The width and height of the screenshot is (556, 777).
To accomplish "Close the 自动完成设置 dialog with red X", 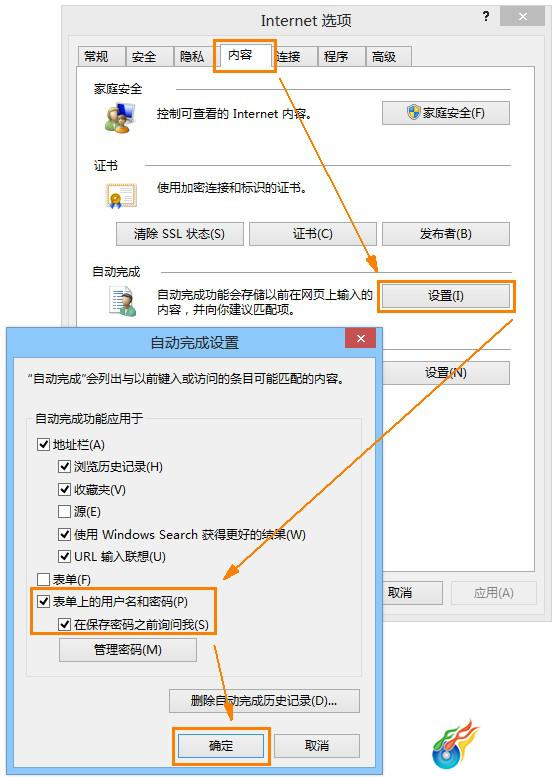I will 360,338.
